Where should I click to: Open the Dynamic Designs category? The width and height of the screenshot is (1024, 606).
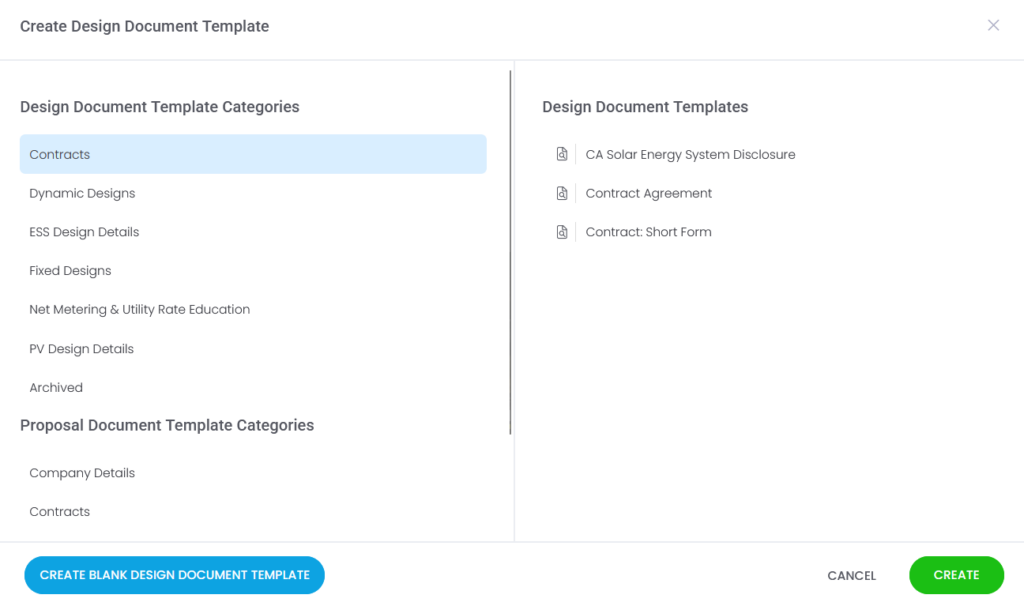point(253,193)
